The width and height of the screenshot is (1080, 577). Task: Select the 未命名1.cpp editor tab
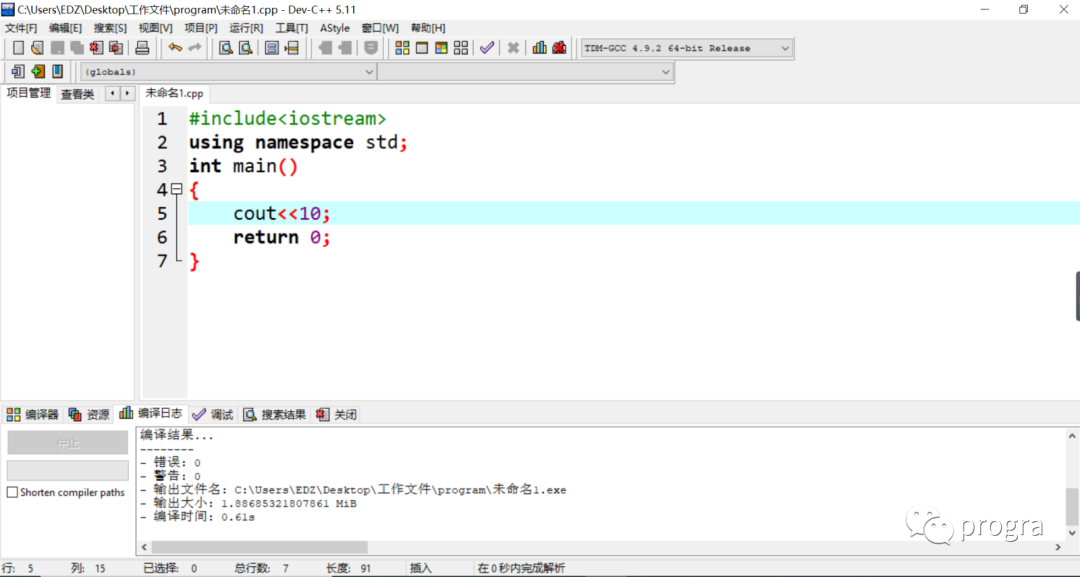(x=174, y=93)
